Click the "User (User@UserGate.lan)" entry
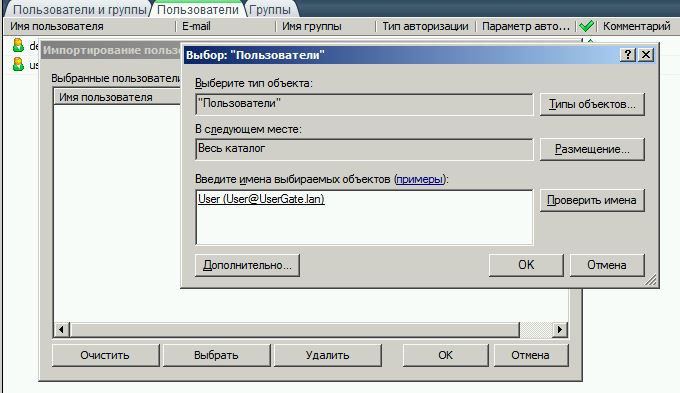The height and width of the screenshot is (393, 680). point(261,199)
